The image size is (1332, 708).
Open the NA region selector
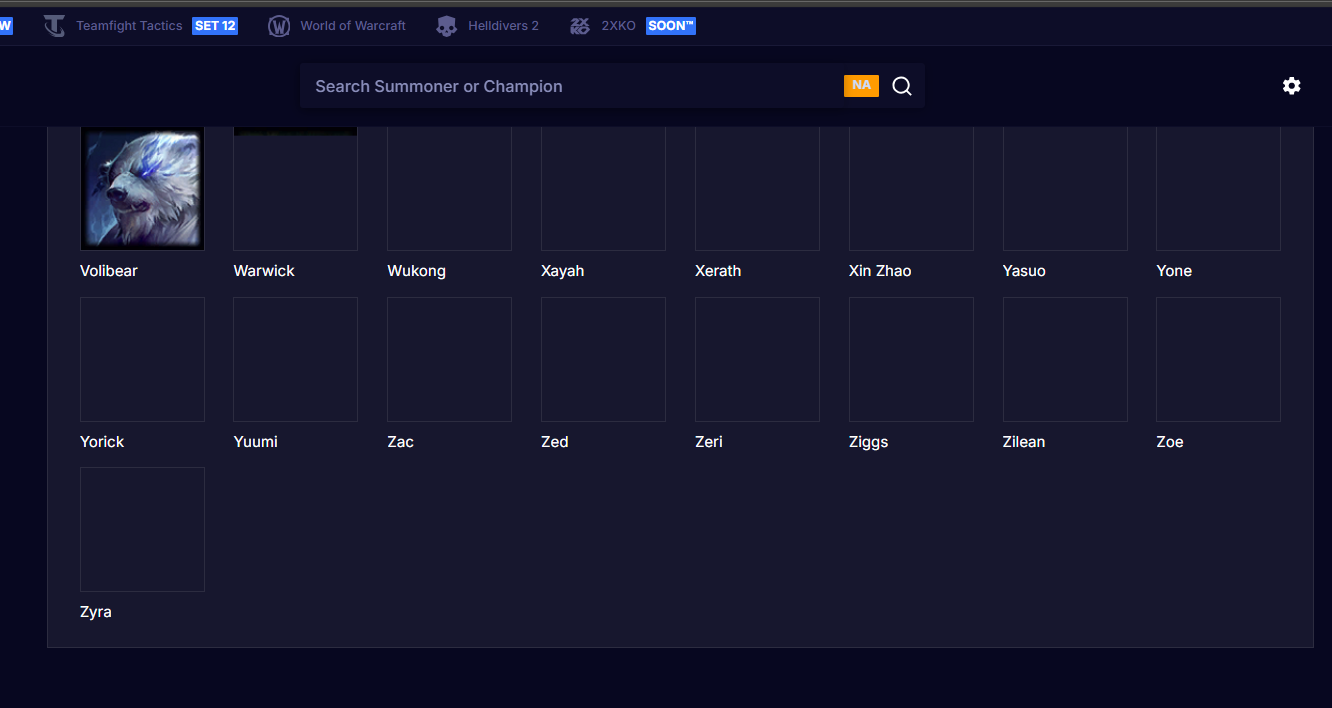coord(861,86)
